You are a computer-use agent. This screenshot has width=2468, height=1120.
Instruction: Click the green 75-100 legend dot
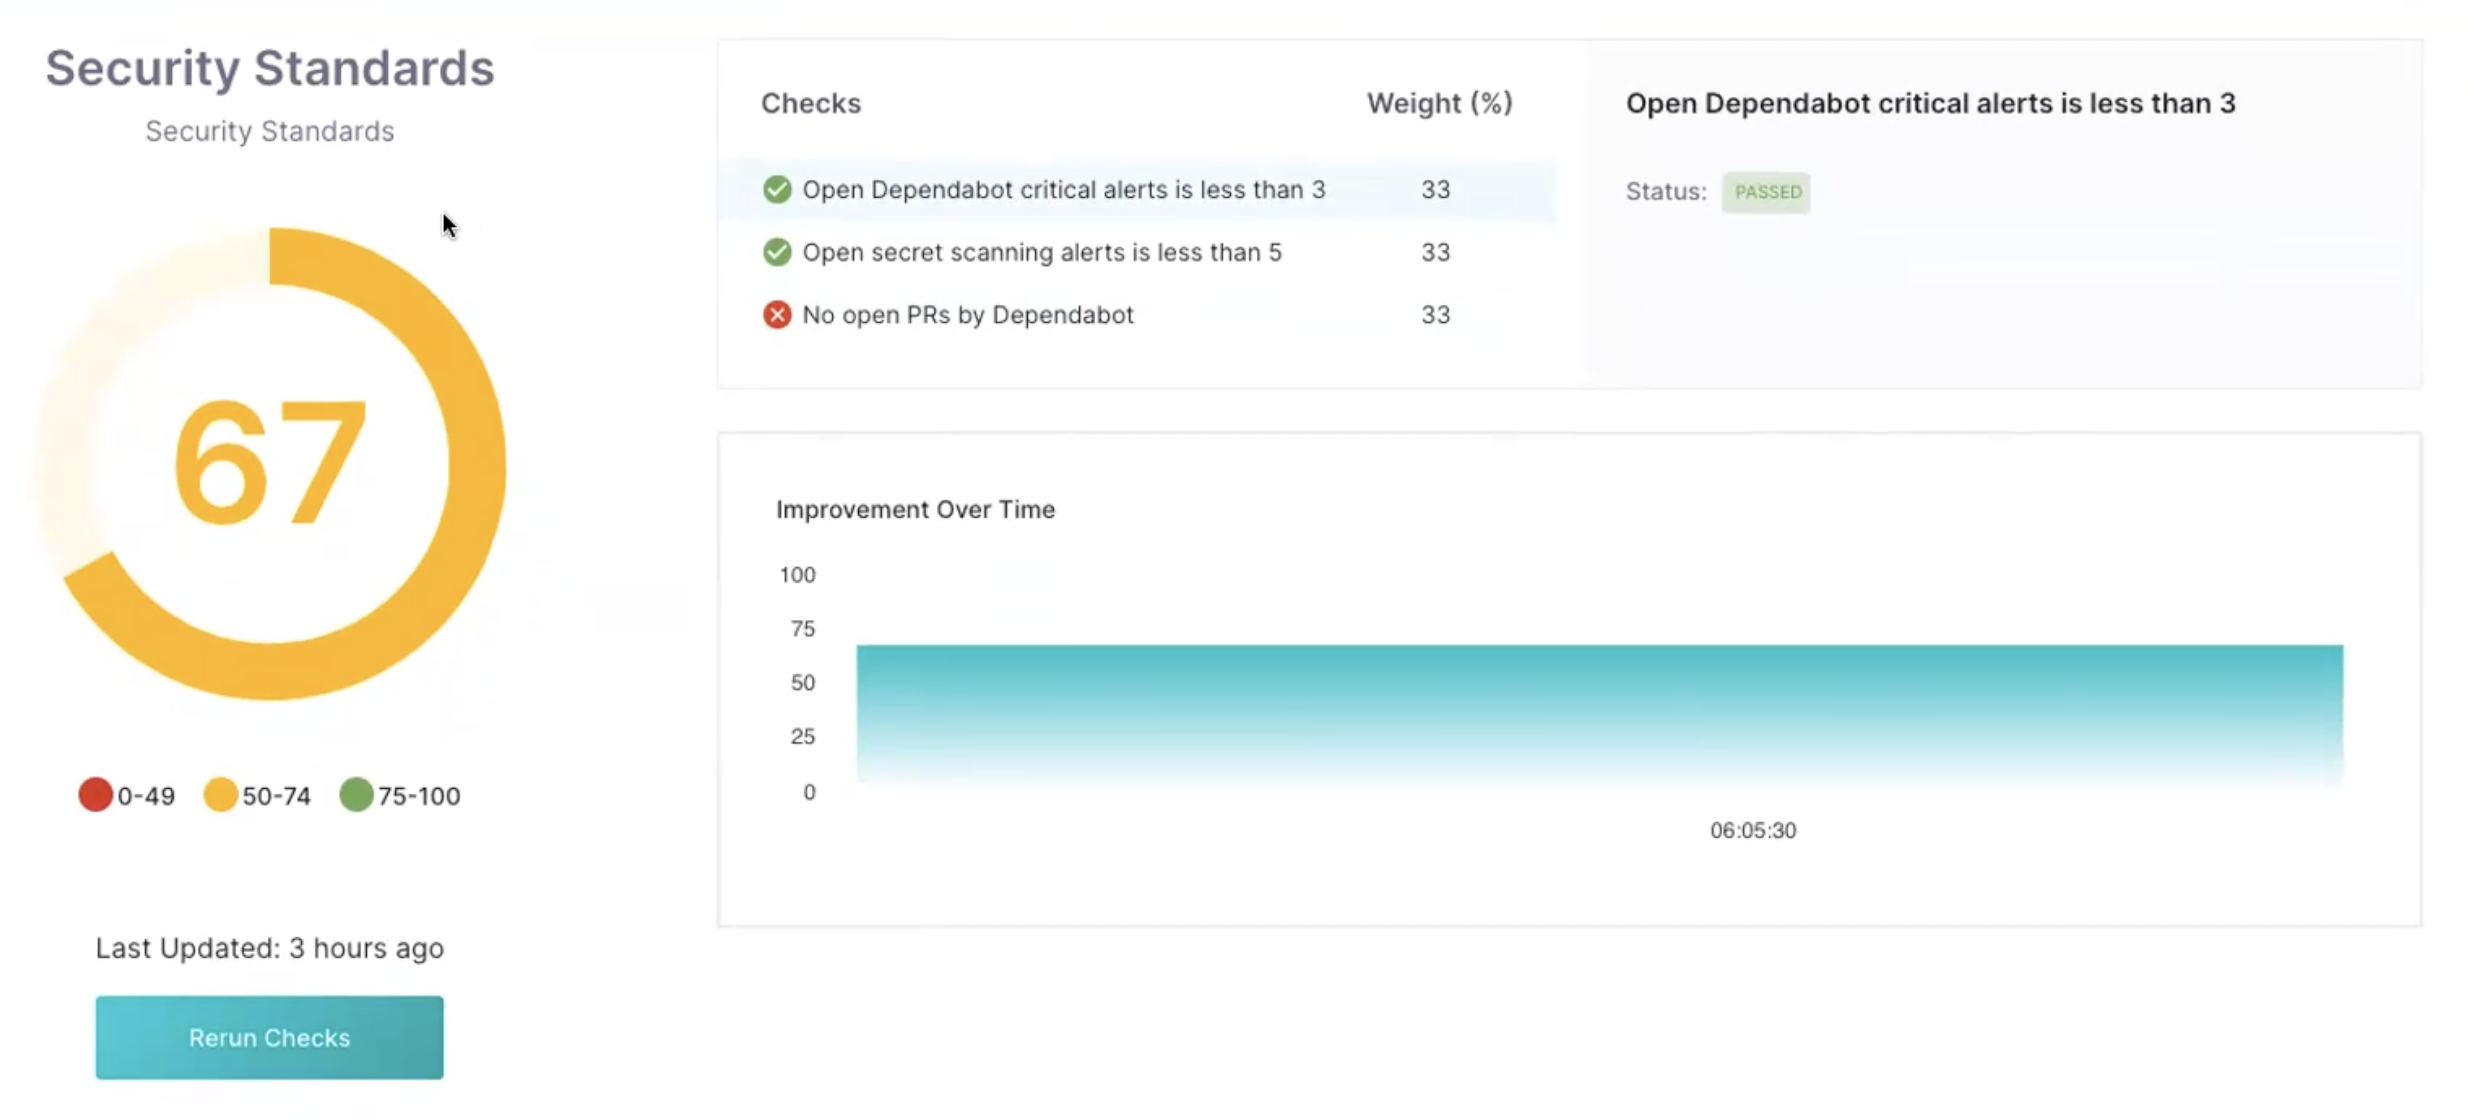[356, 795]
